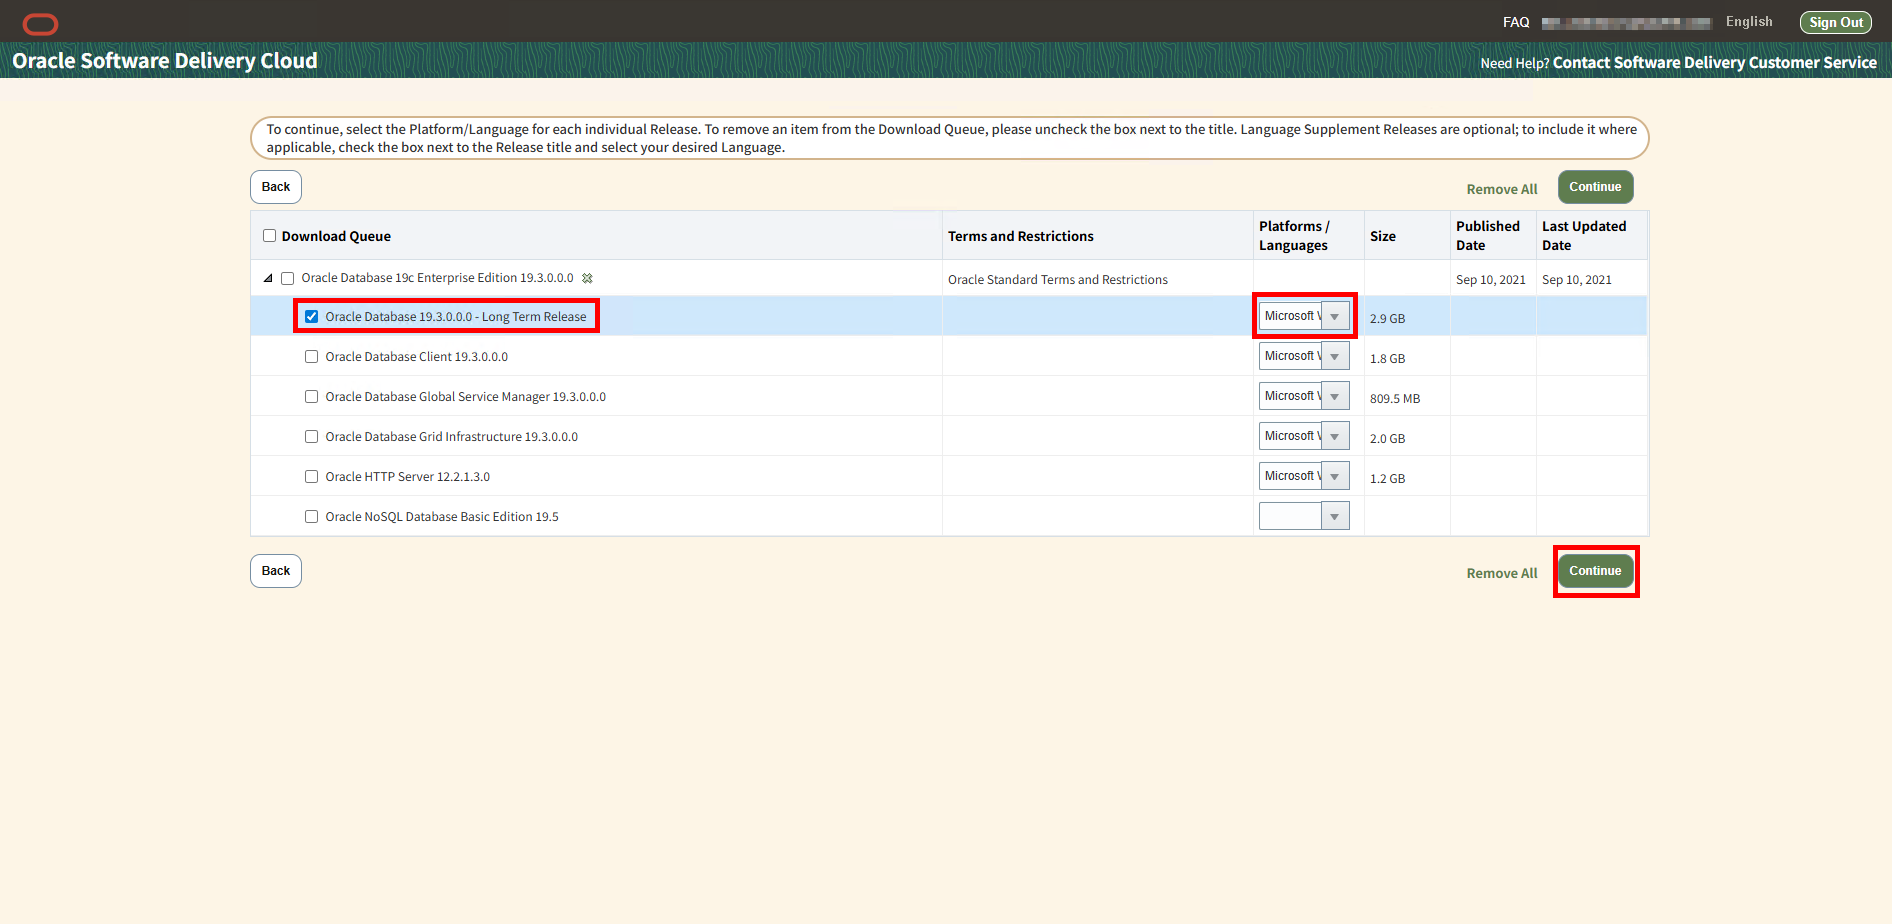Click the remove icon beside Enterprise Edition 19.3.0.0.0
Image resolution: width=1892 pixels, height=924 pixels.
(587, 279)
